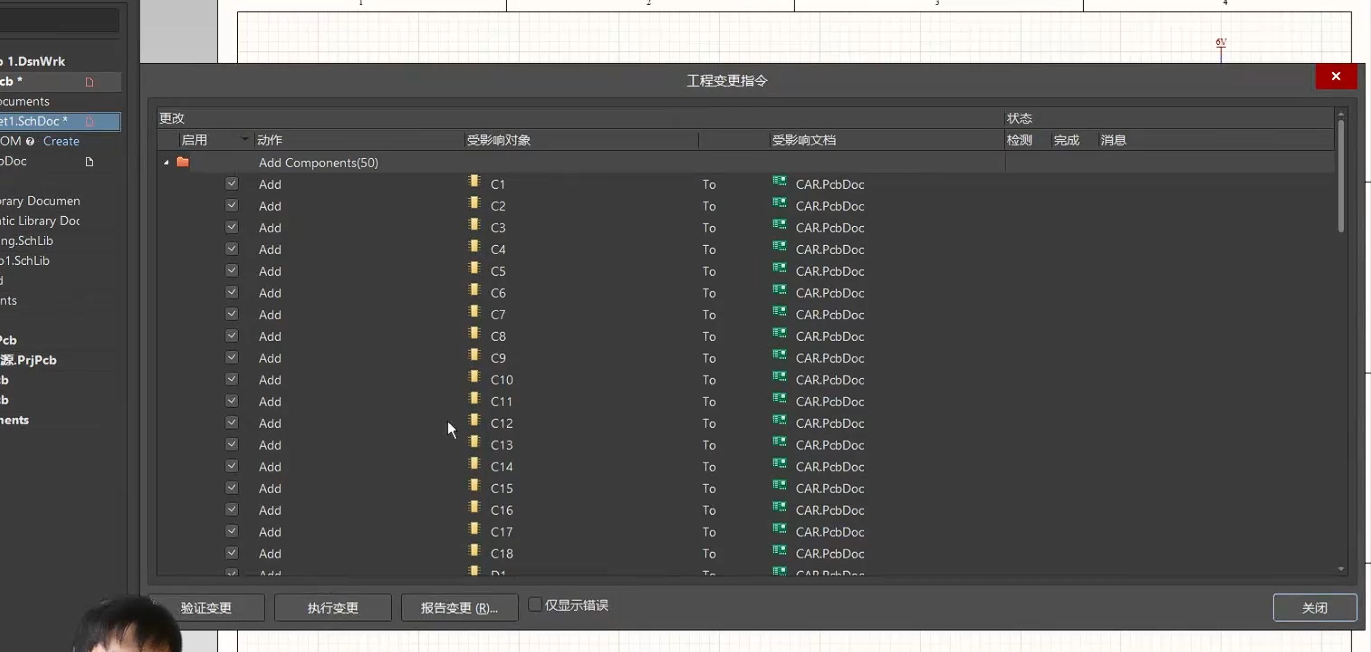Uncheck the enable checkbox for C8

[232, 335]
